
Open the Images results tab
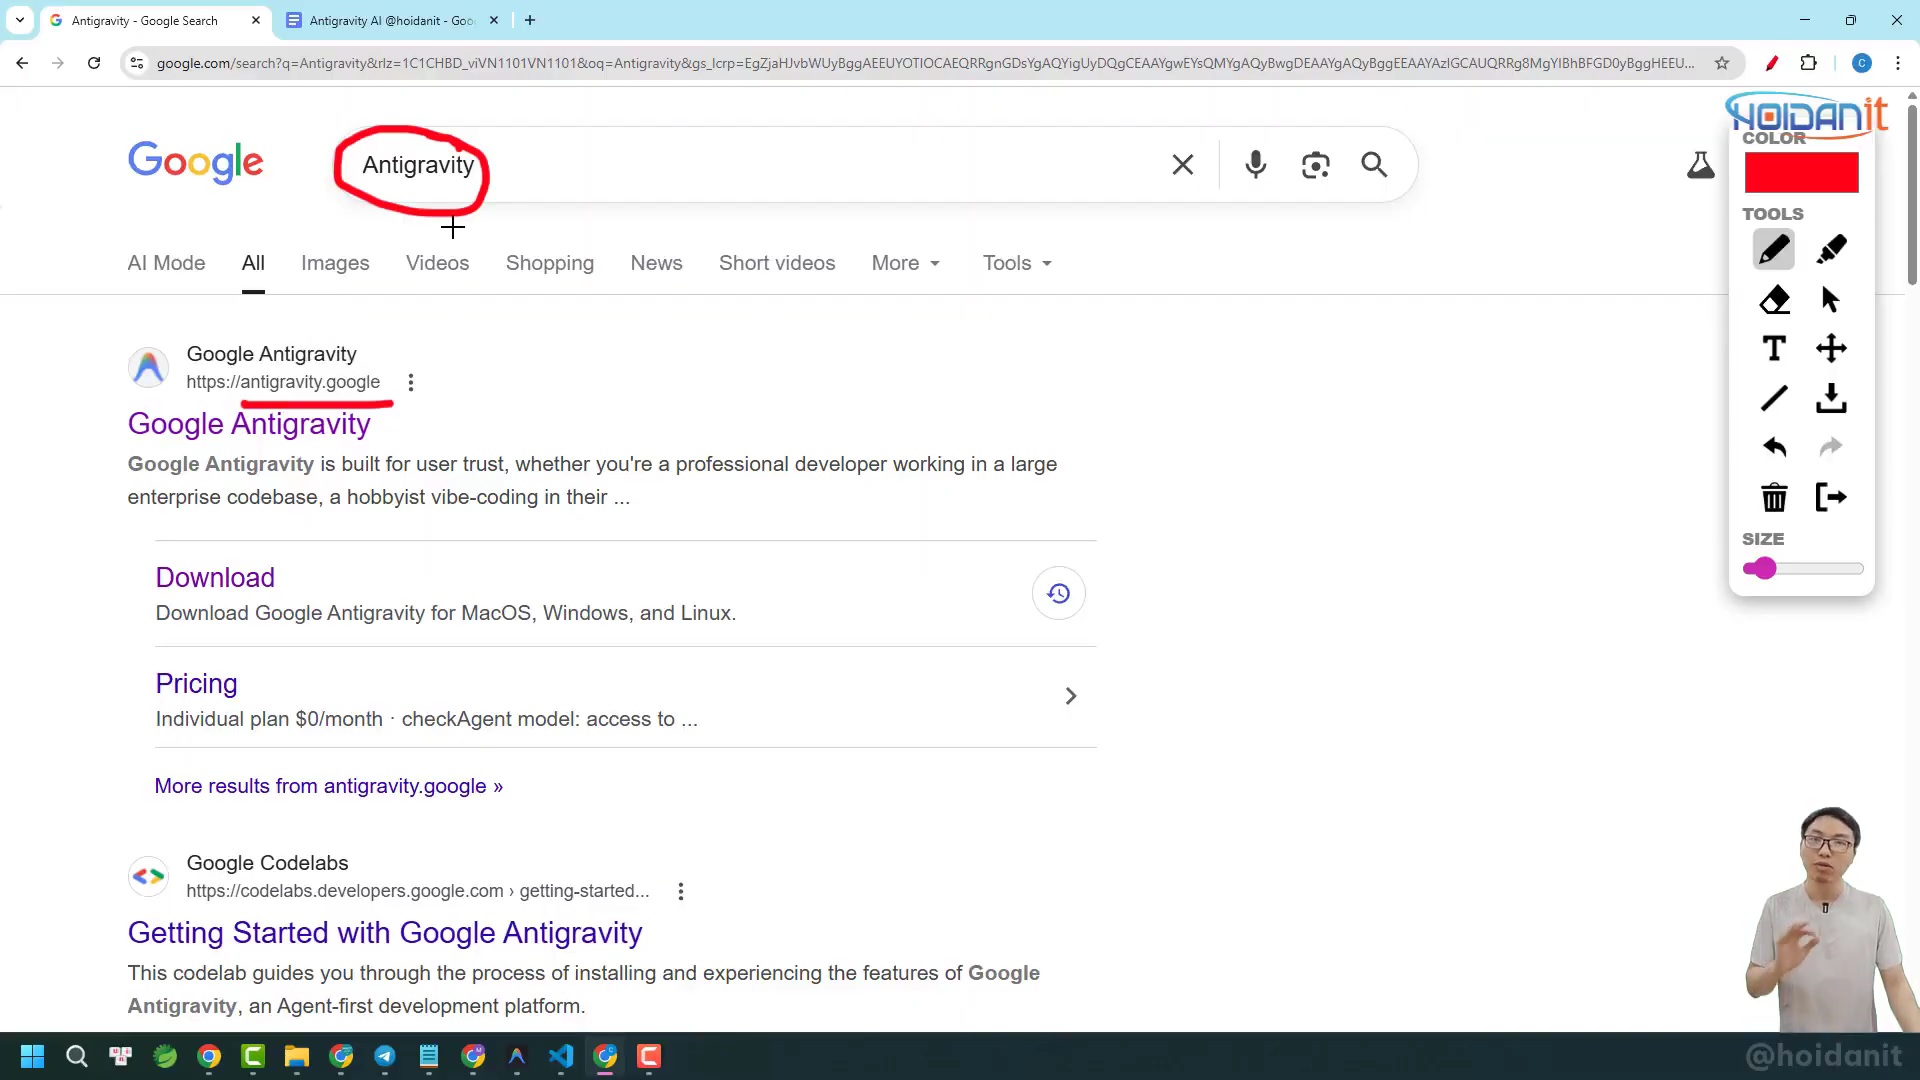click(335, 263)
